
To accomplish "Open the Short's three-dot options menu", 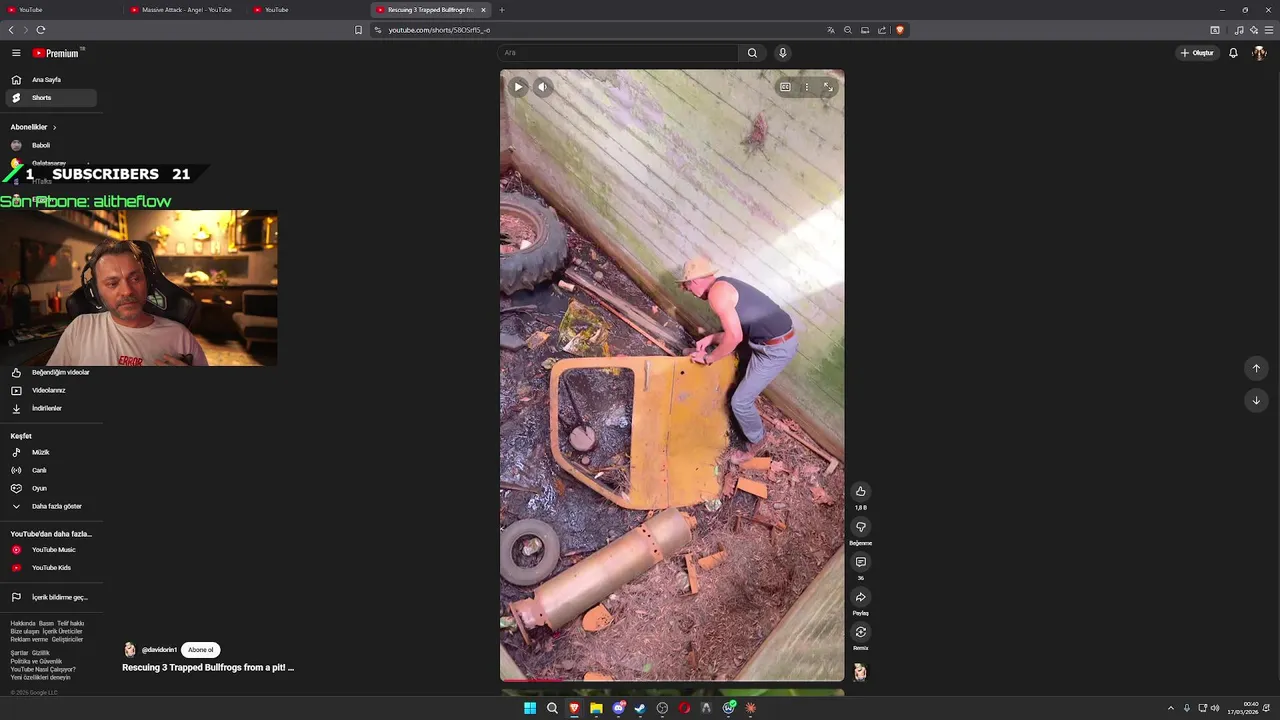I will (807, 87).
